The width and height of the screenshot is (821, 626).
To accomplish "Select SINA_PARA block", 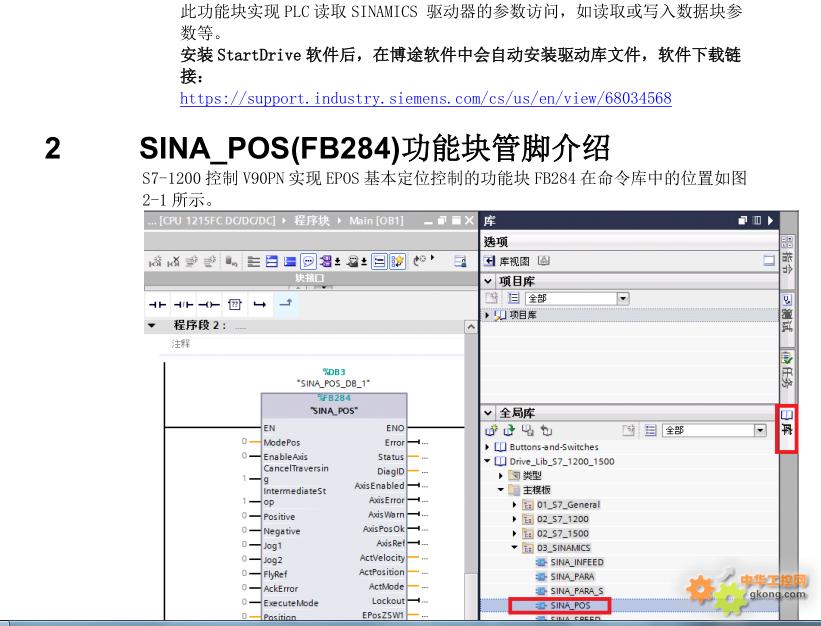I will point(572,576).
